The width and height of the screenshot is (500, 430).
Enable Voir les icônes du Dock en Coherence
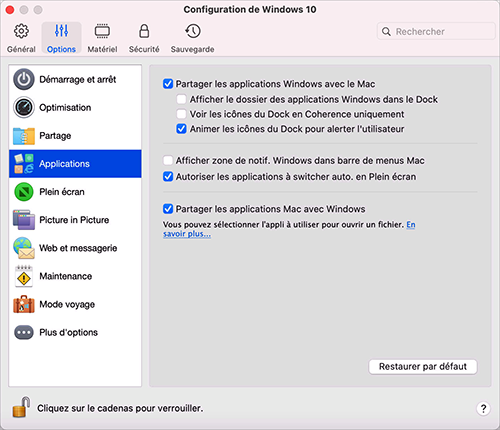[181, 114]
